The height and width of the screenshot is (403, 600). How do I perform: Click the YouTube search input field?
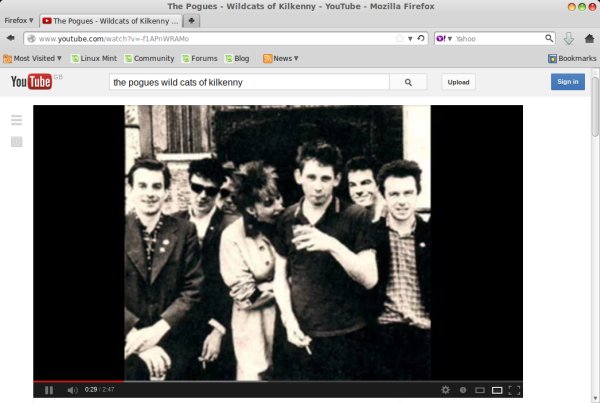pyautogui.click(x=249, y=82)
